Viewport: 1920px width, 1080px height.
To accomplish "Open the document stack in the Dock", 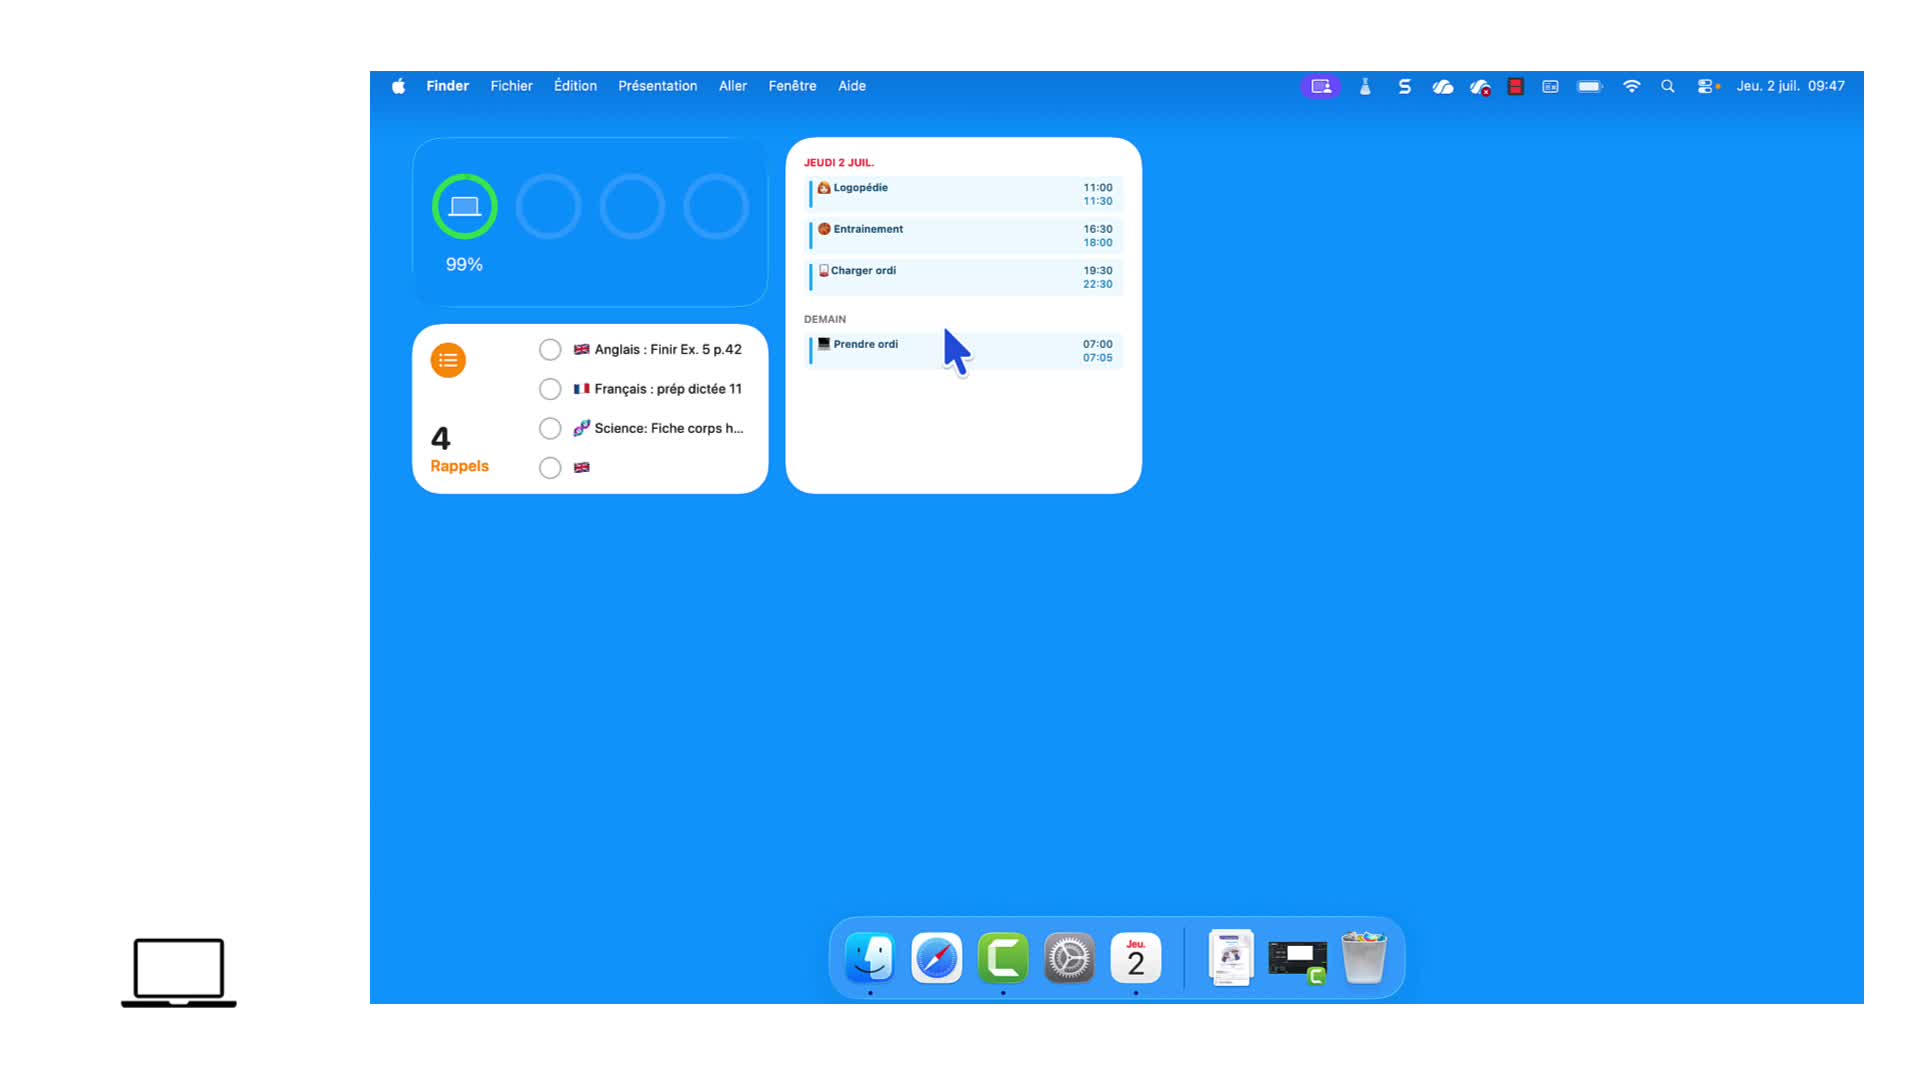I will coord(1231,958).
